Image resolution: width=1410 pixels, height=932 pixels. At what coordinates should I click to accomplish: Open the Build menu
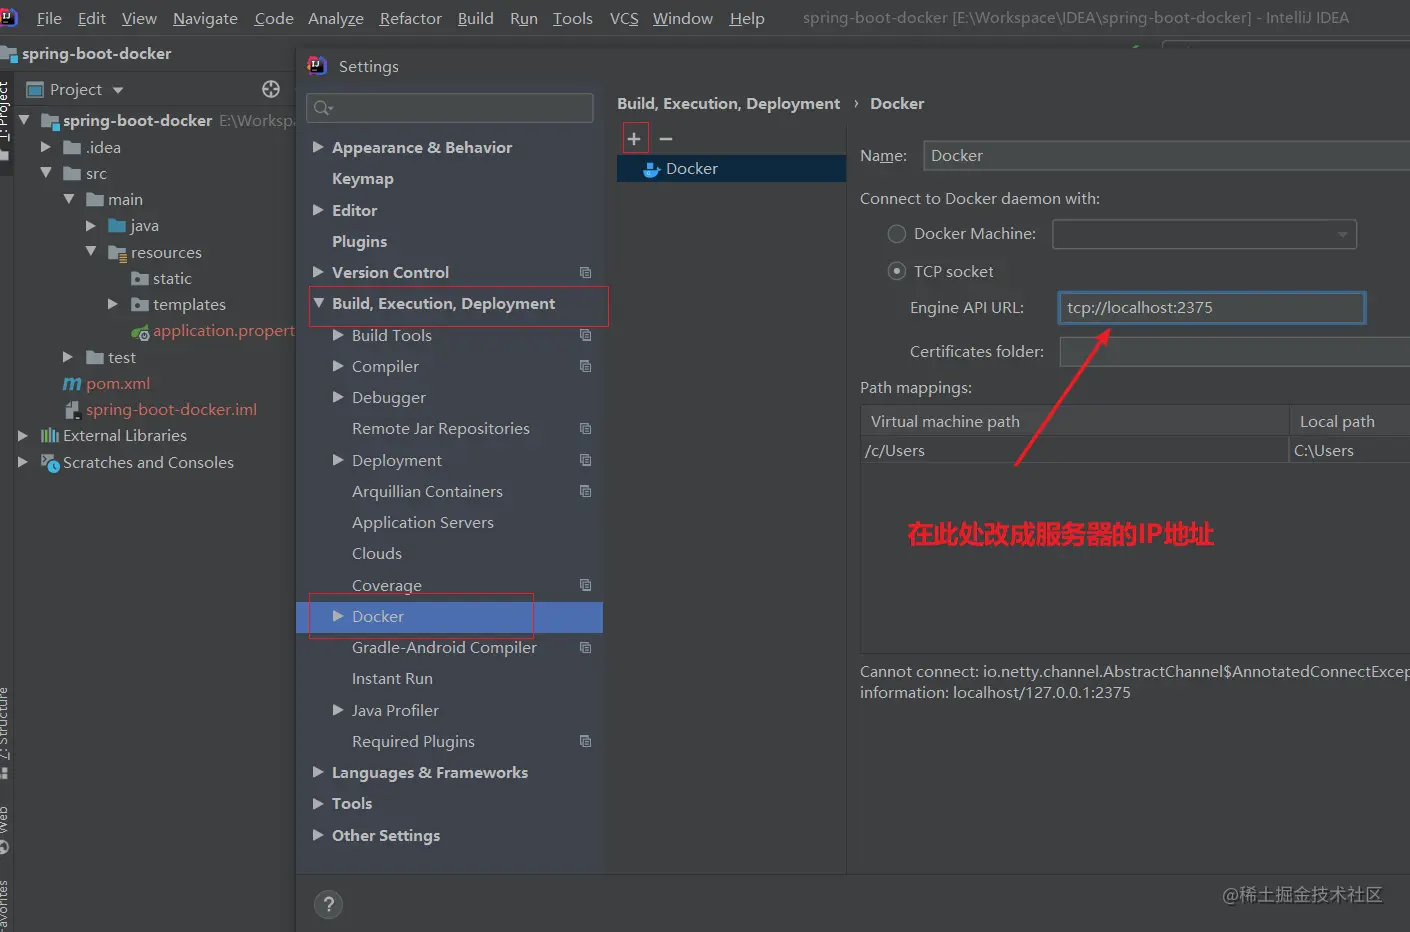click(475, 18)
